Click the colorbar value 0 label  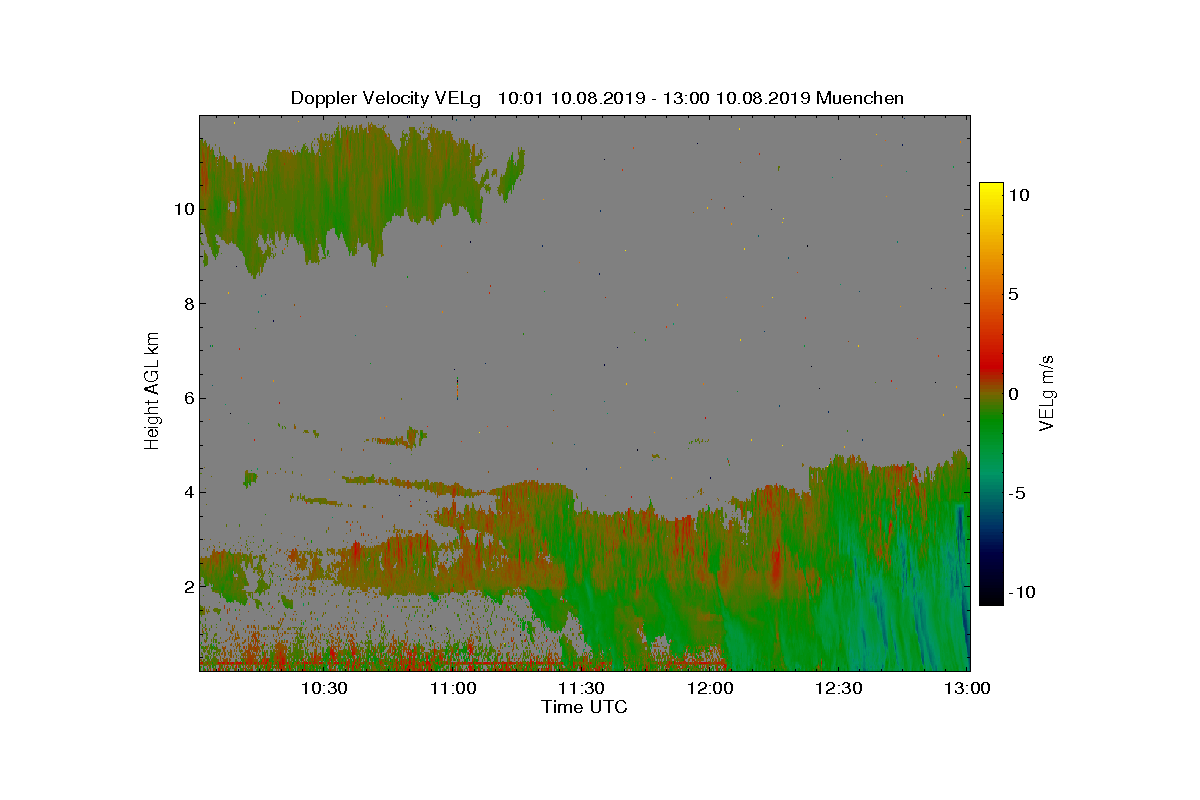tap(1013, 394)
